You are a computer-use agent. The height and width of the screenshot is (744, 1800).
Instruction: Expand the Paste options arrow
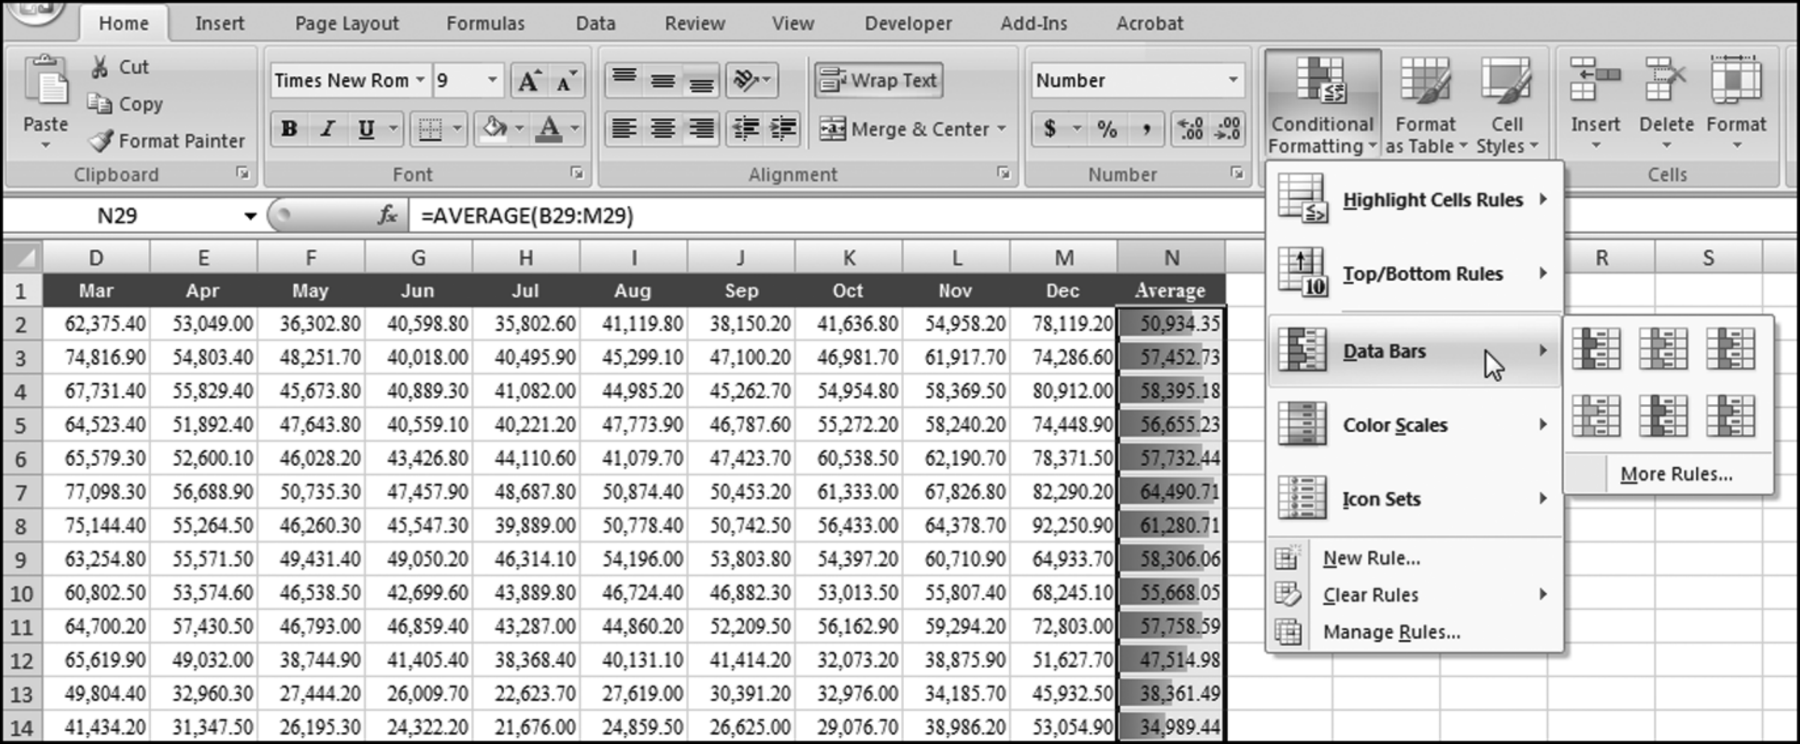(x=46, y=146)
